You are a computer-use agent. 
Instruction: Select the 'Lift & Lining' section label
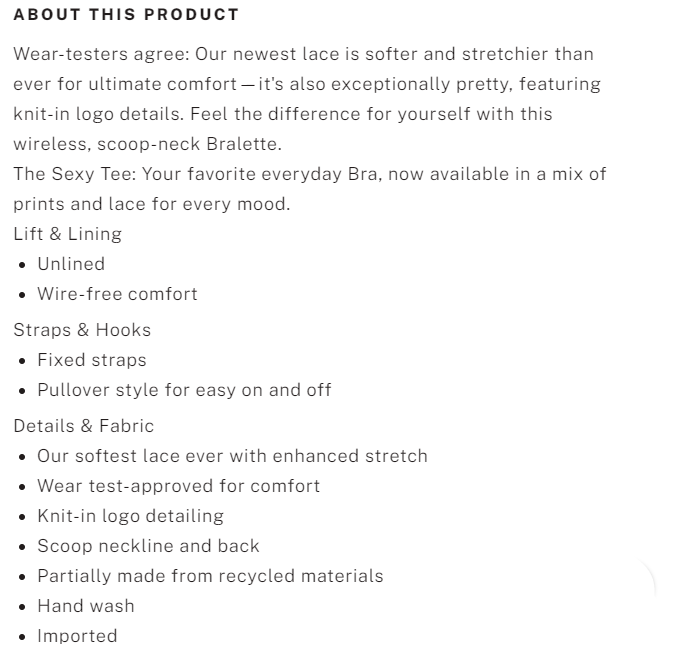(68, 234)
